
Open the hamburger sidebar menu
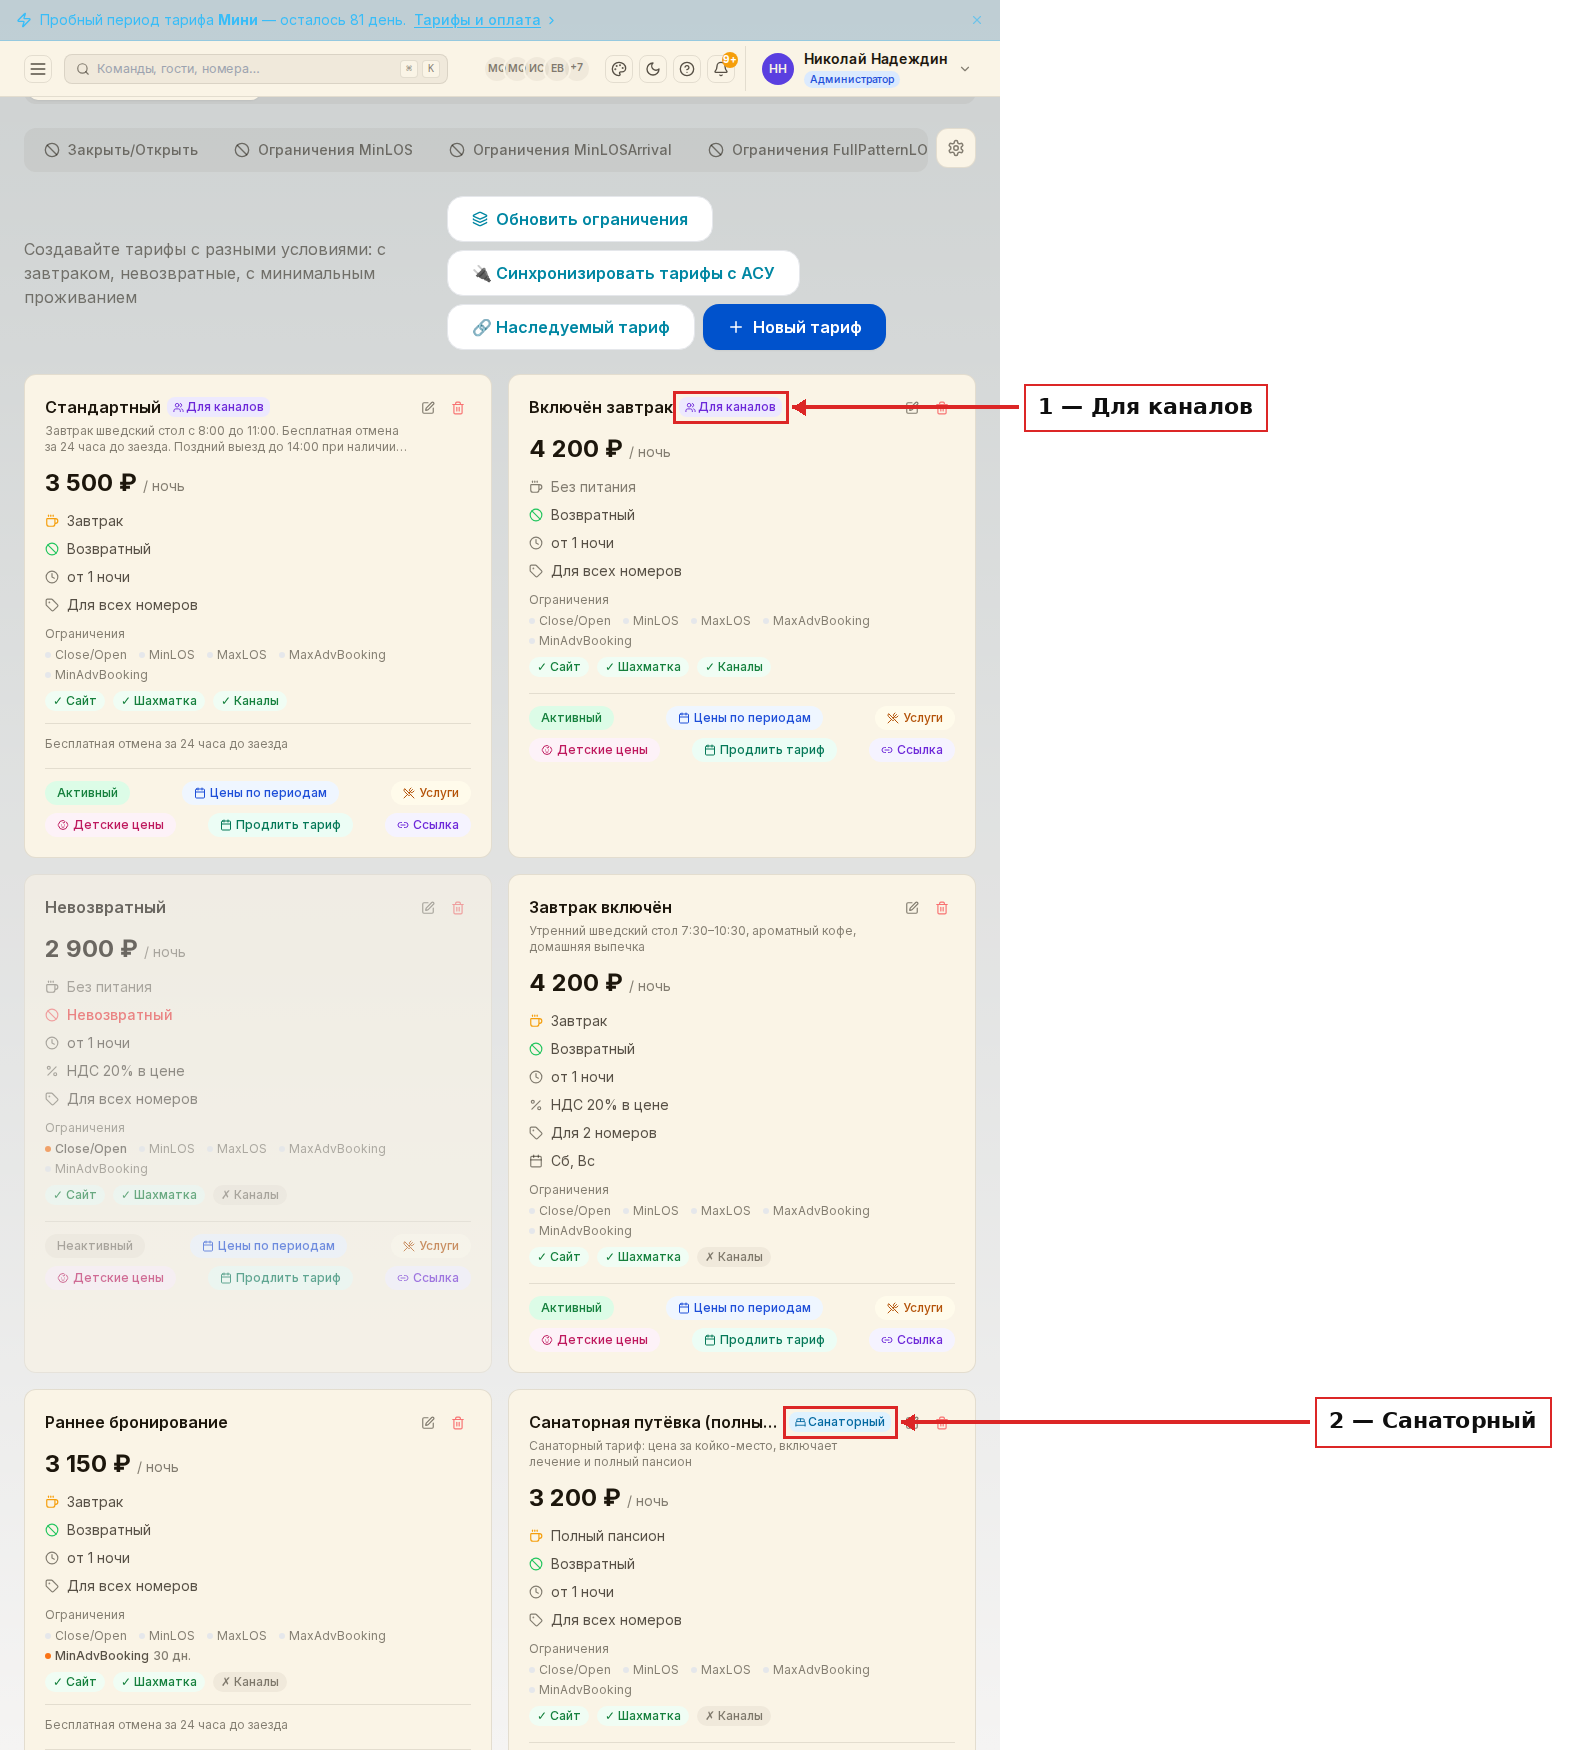coord(38,69)
